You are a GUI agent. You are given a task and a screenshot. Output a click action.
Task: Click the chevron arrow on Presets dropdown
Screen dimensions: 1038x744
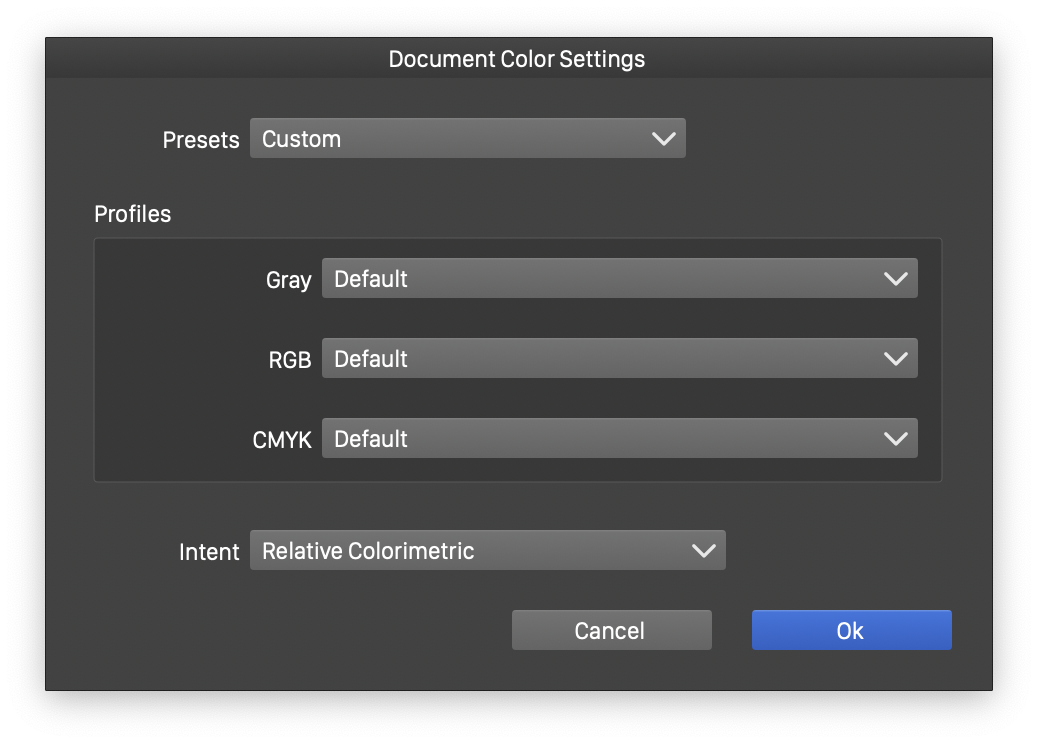664,139
